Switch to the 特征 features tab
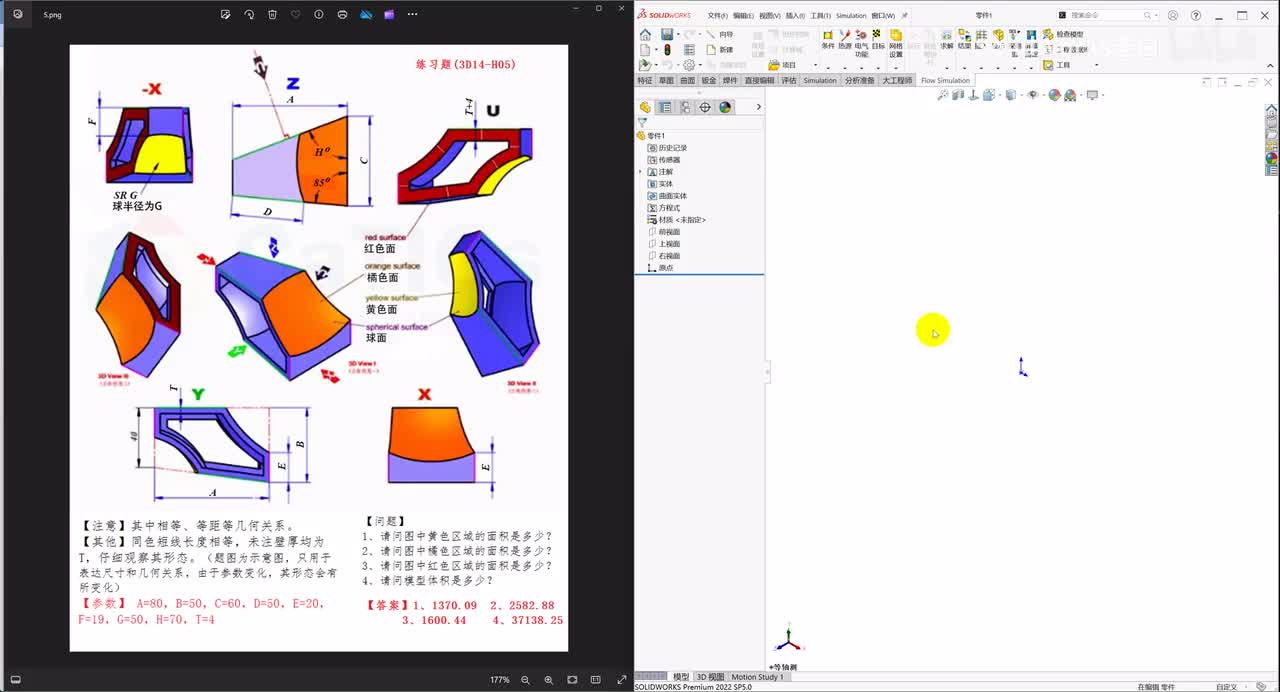This screenshot has width=1280, height=692. coord(645,80)
